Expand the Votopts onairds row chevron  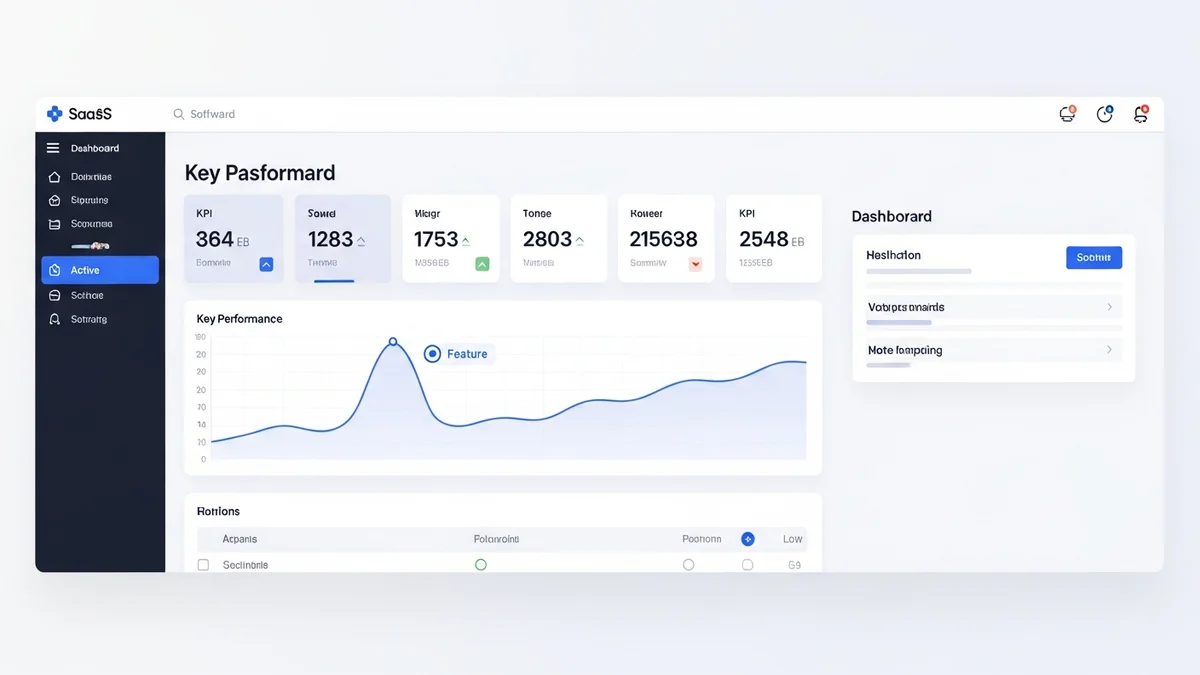point(1109,307)
